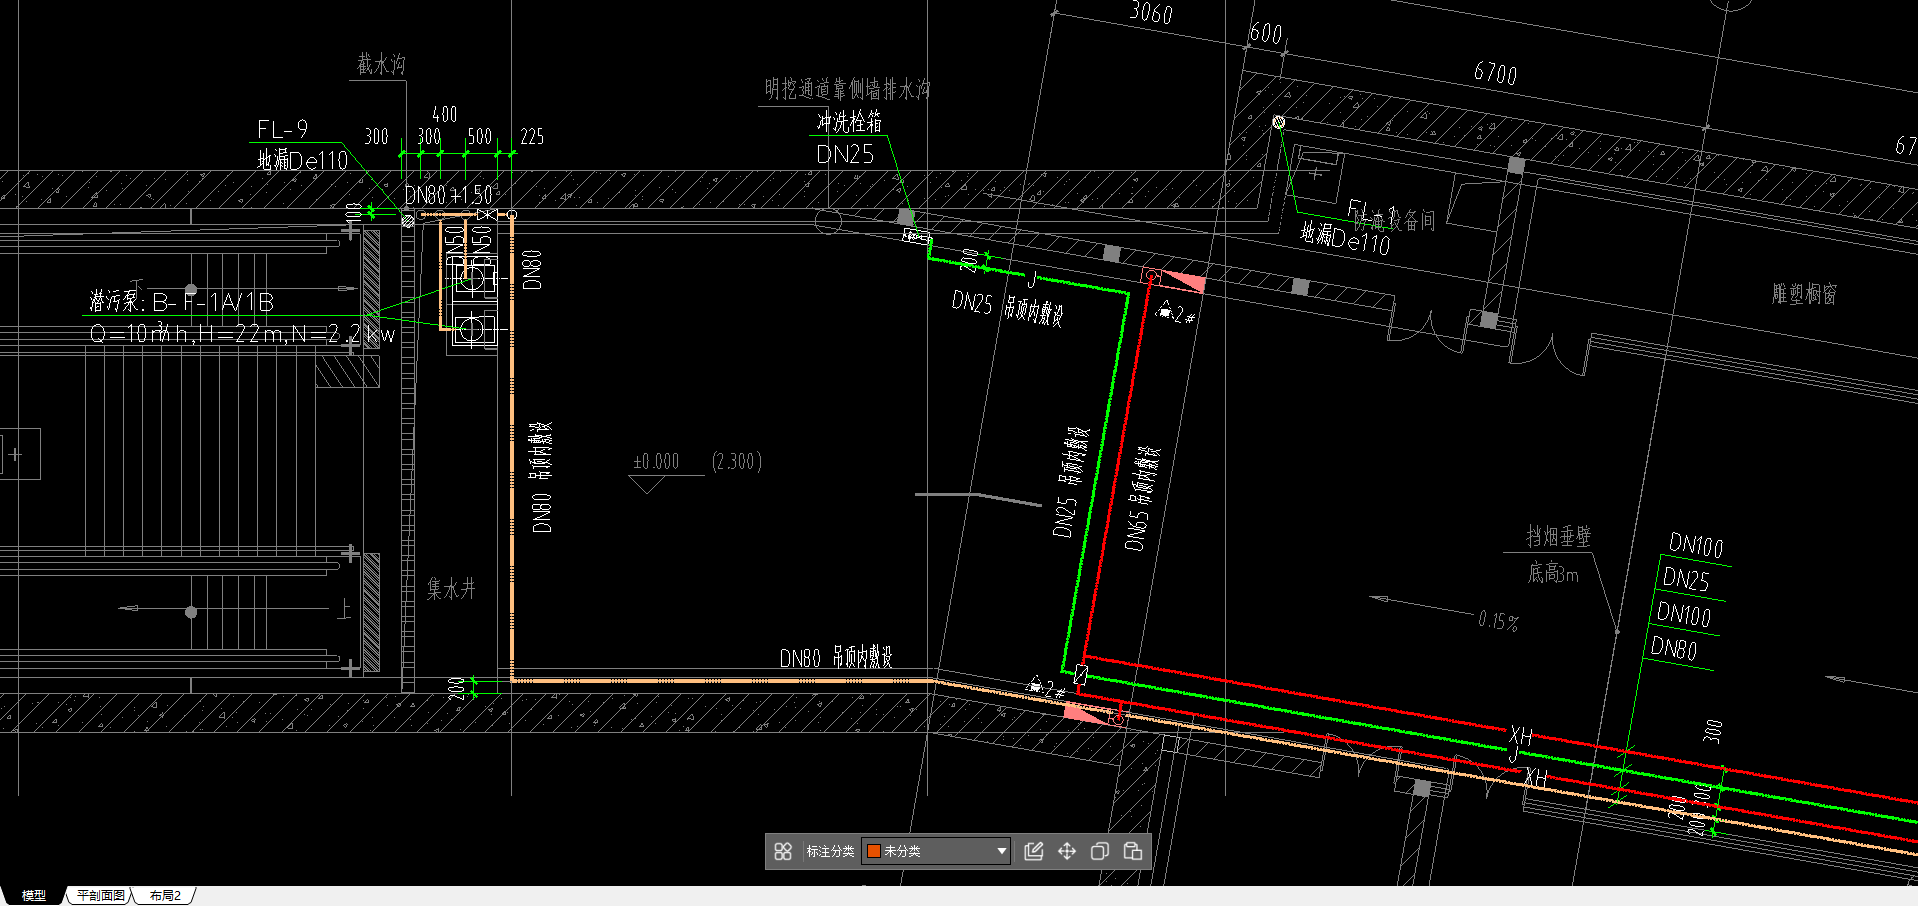
Task: Click the copy annotation icon
Action: tap(1100, 851)
